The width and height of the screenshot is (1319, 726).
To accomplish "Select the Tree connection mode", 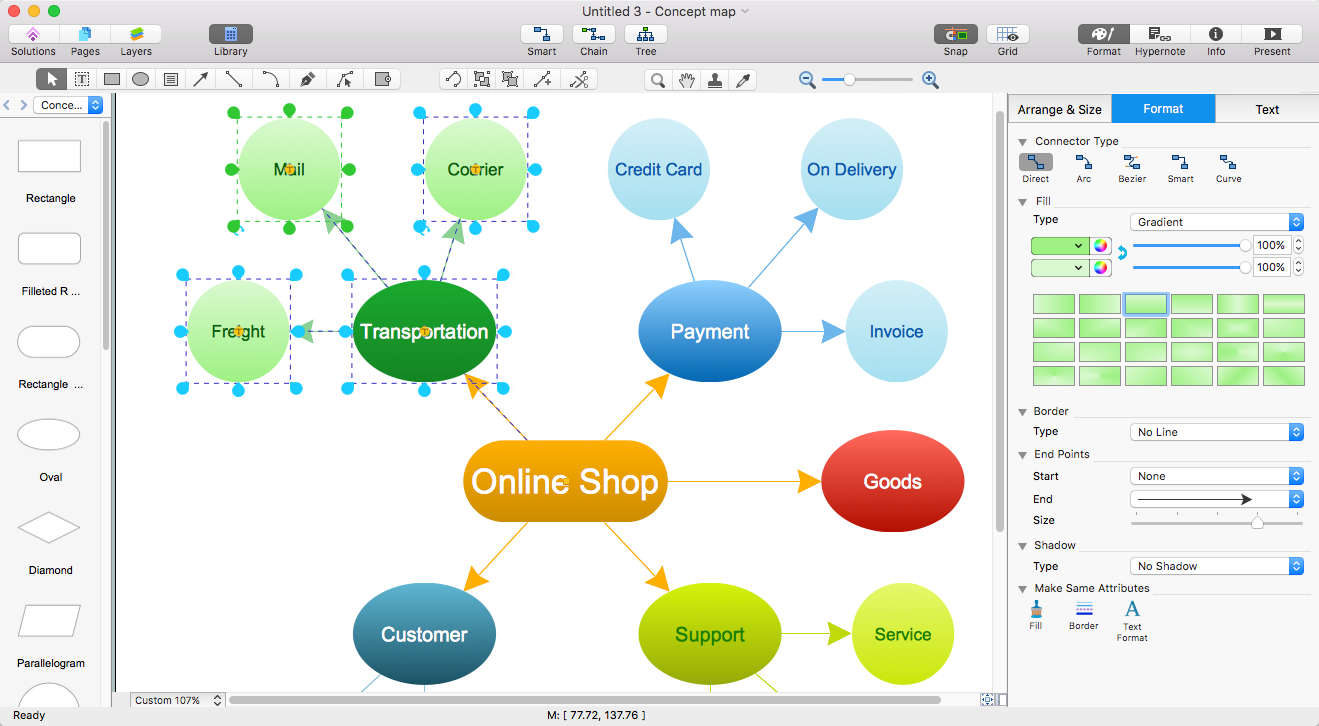I will click(646, 35).
